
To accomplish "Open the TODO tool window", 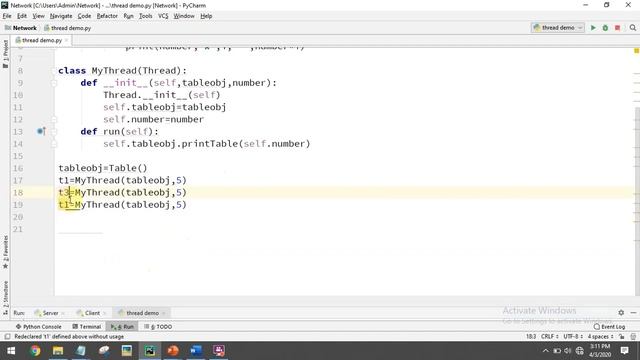I will [158, 327].
